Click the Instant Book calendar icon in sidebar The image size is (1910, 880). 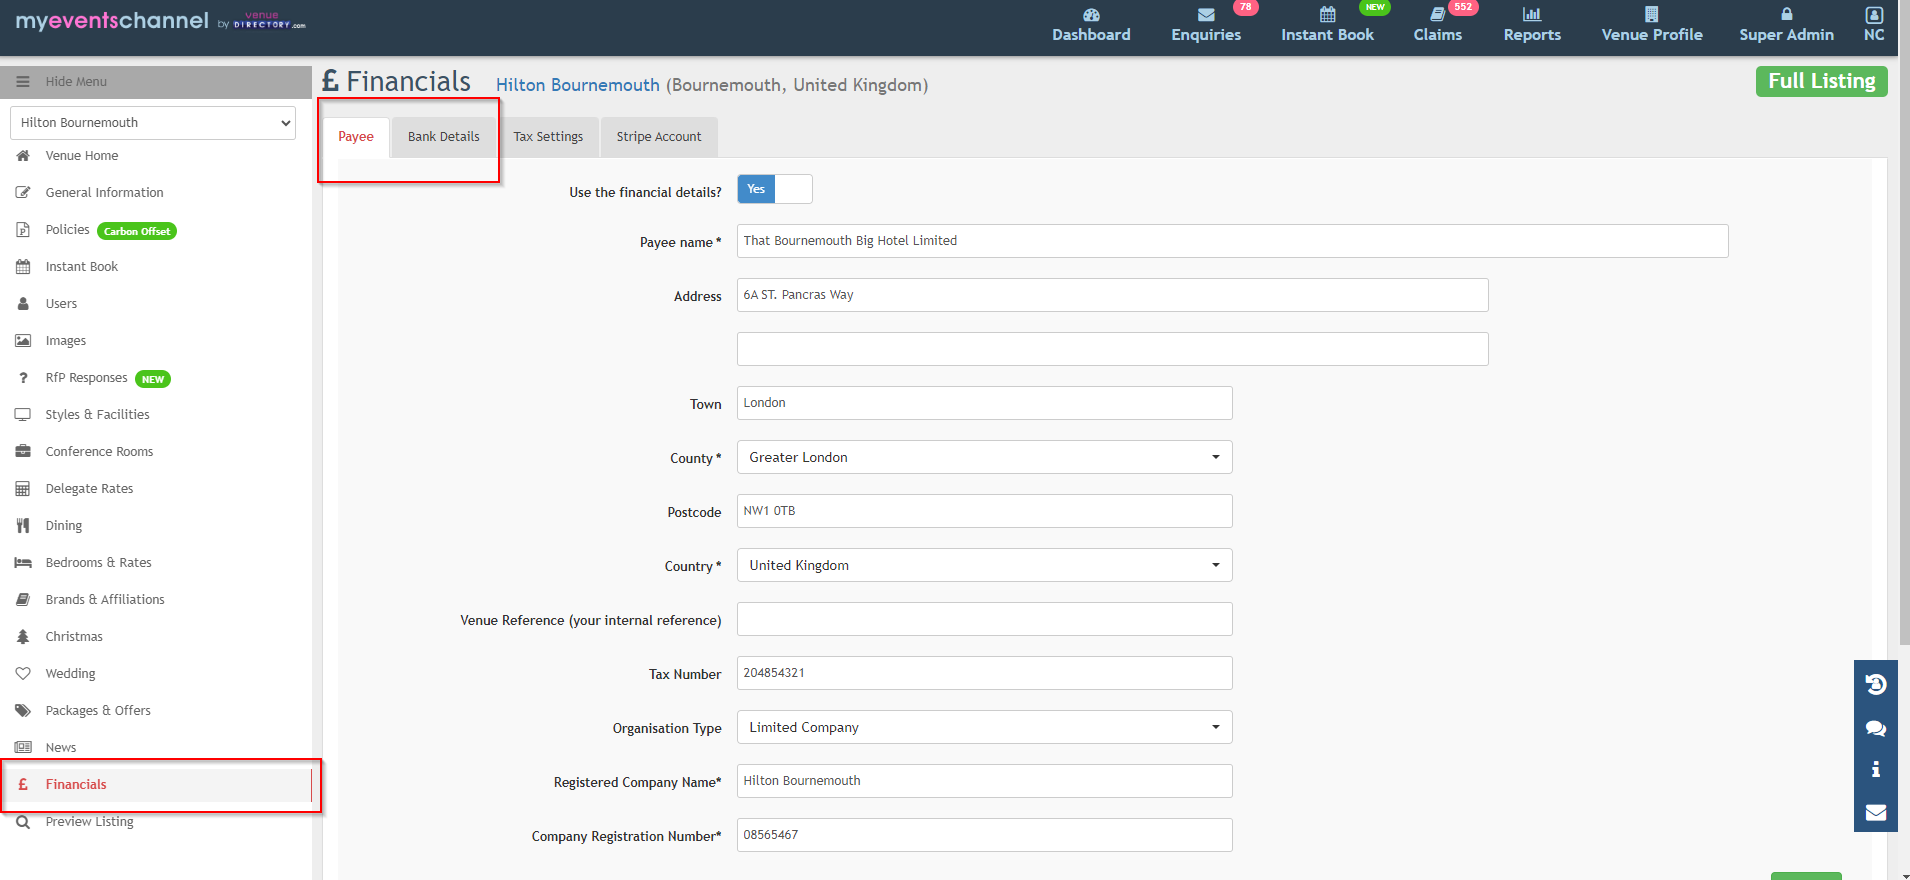tap(23, 267)
